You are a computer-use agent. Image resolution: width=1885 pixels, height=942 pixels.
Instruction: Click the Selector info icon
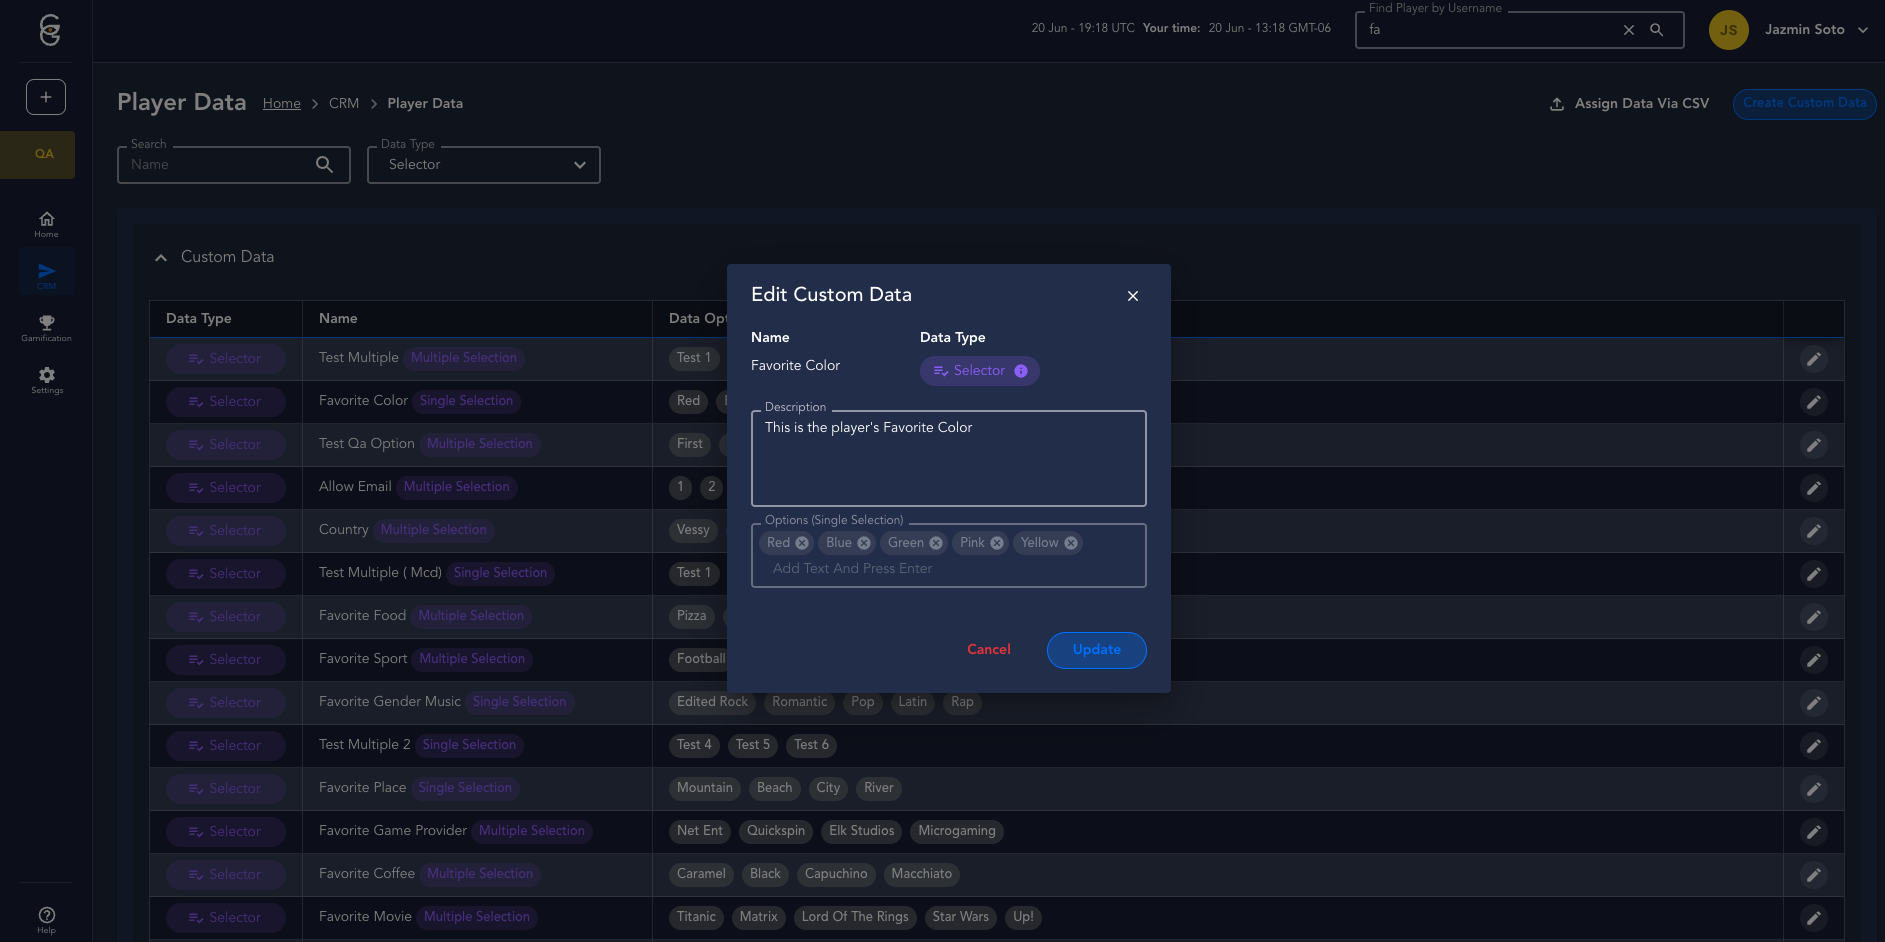tap(1021, 371)
